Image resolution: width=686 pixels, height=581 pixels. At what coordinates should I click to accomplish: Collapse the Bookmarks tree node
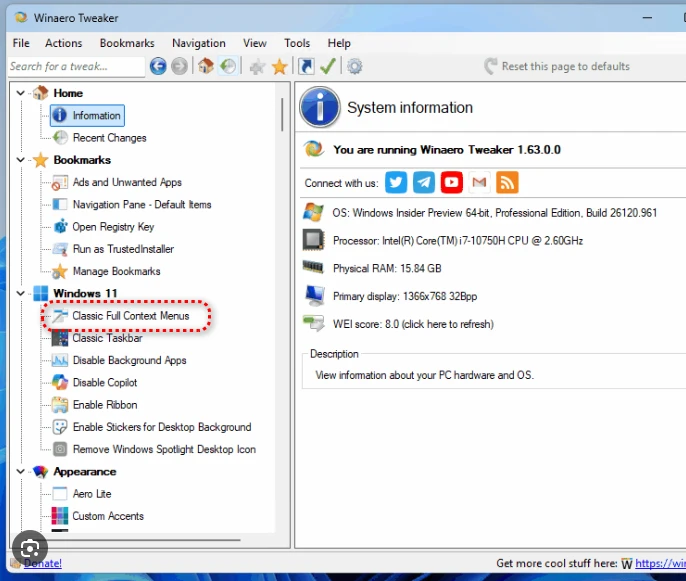20,160
